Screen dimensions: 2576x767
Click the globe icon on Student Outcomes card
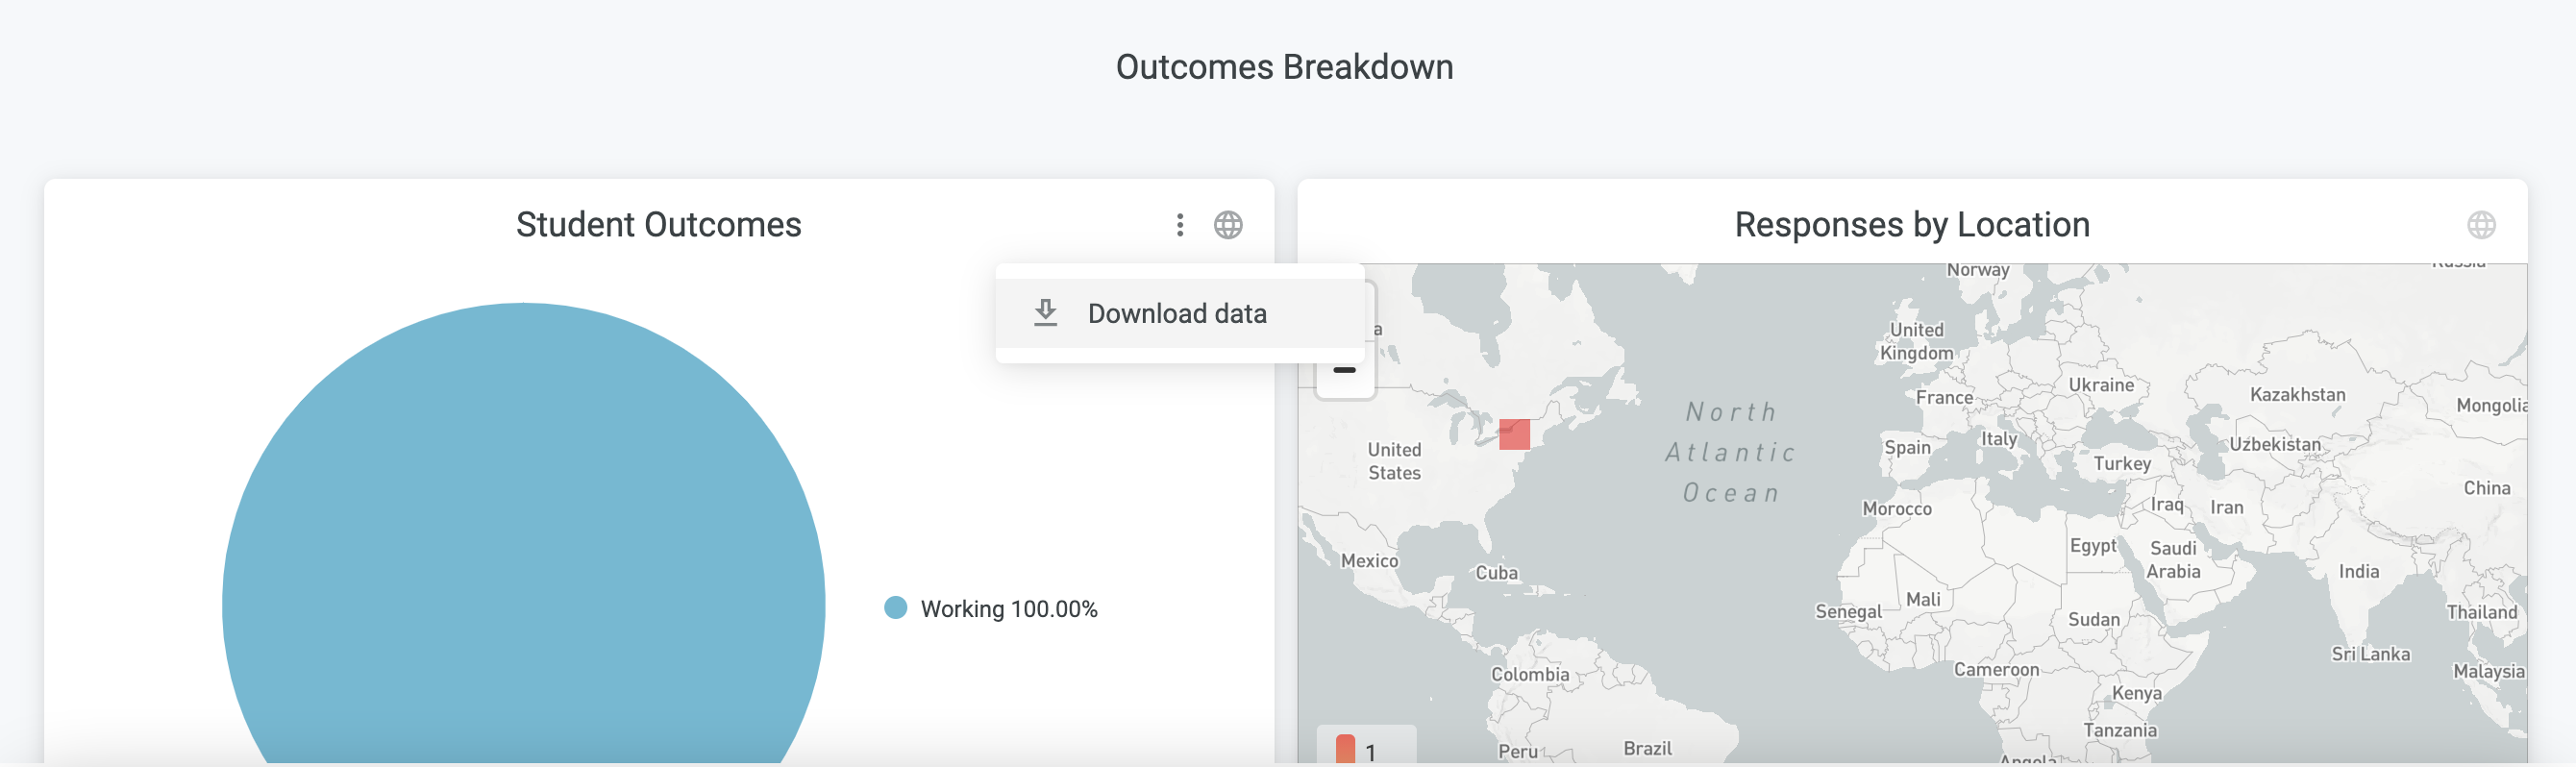click(x=1228, y=225)
